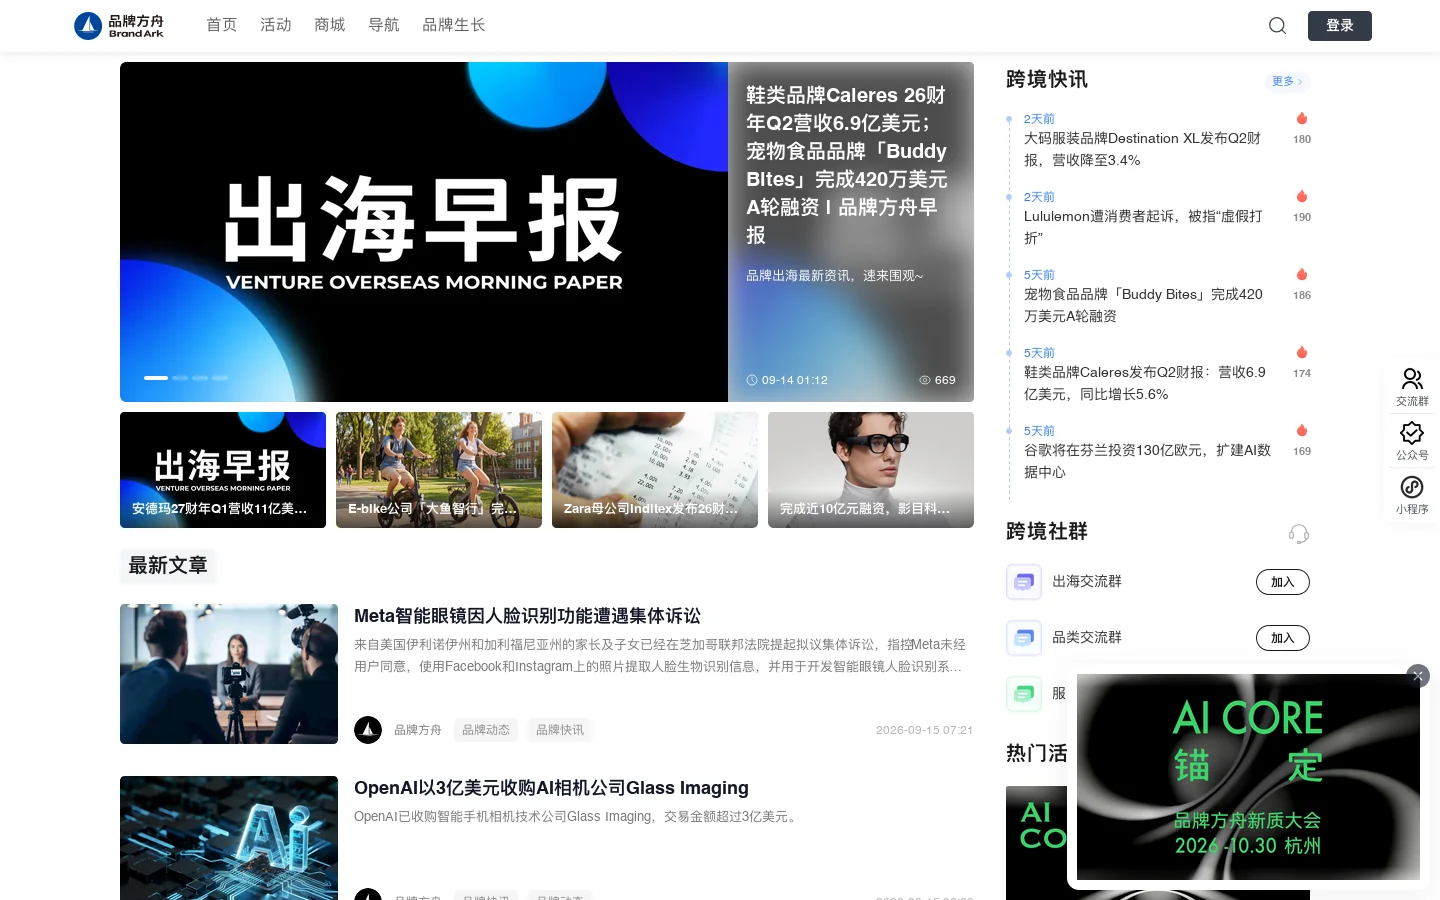Open news 大码服装品牌Destination XL发布Q2财报
Screen dimensions: 1440x900
click(1142, 149)
